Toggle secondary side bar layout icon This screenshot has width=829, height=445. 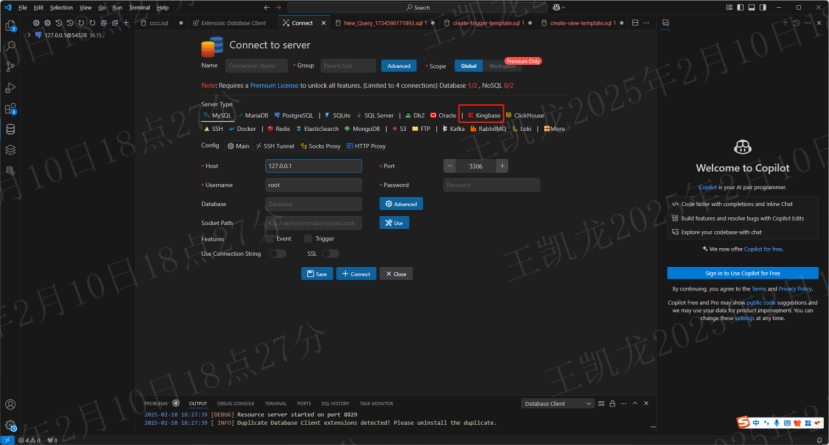tap(762, 7)
